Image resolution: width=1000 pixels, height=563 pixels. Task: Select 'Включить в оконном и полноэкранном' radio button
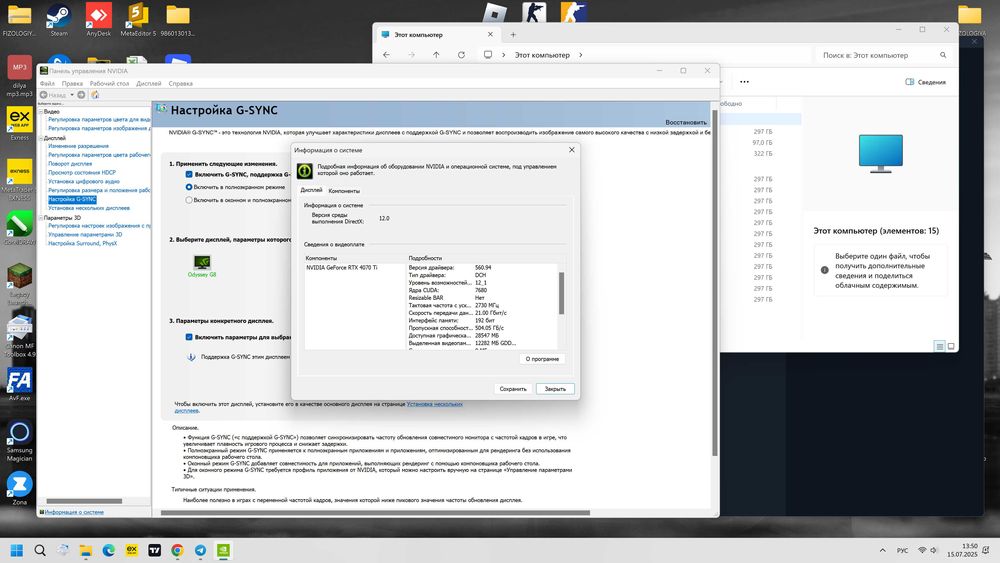(x=189, y=200)
